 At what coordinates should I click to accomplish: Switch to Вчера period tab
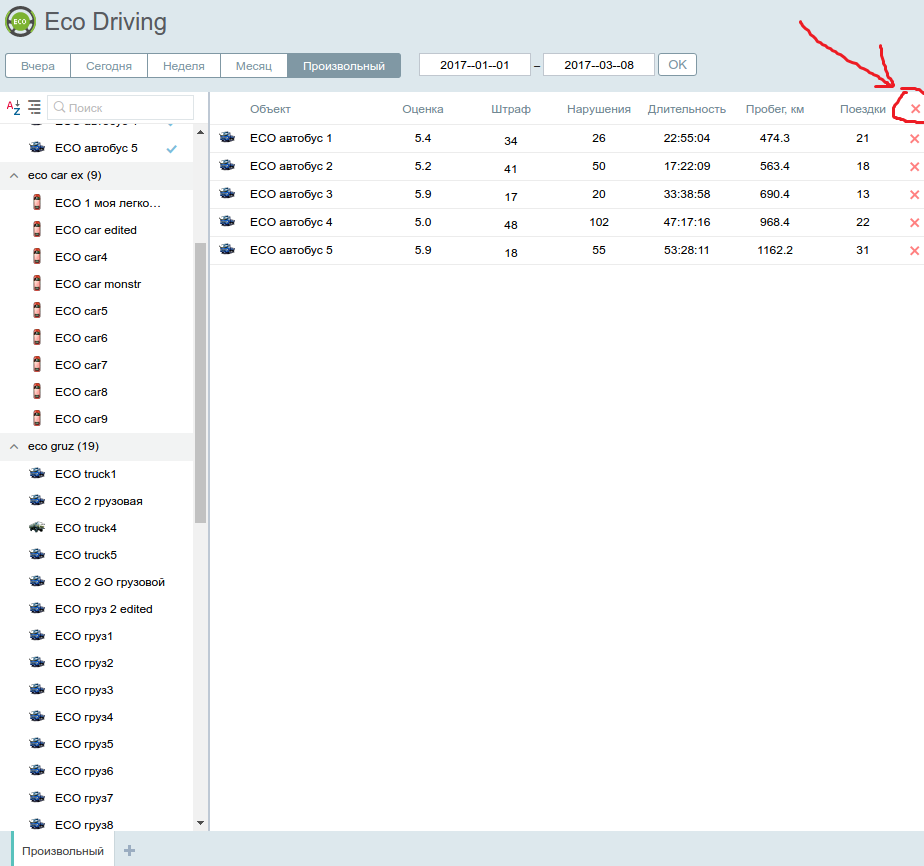pyautogui.click(x=38, y=66)
